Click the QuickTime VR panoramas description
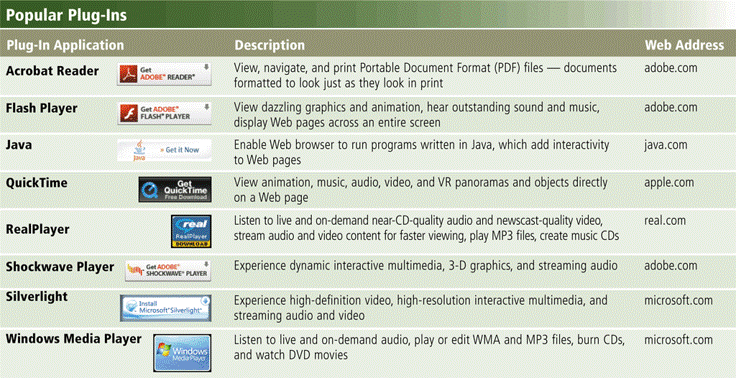 (421, 190)
